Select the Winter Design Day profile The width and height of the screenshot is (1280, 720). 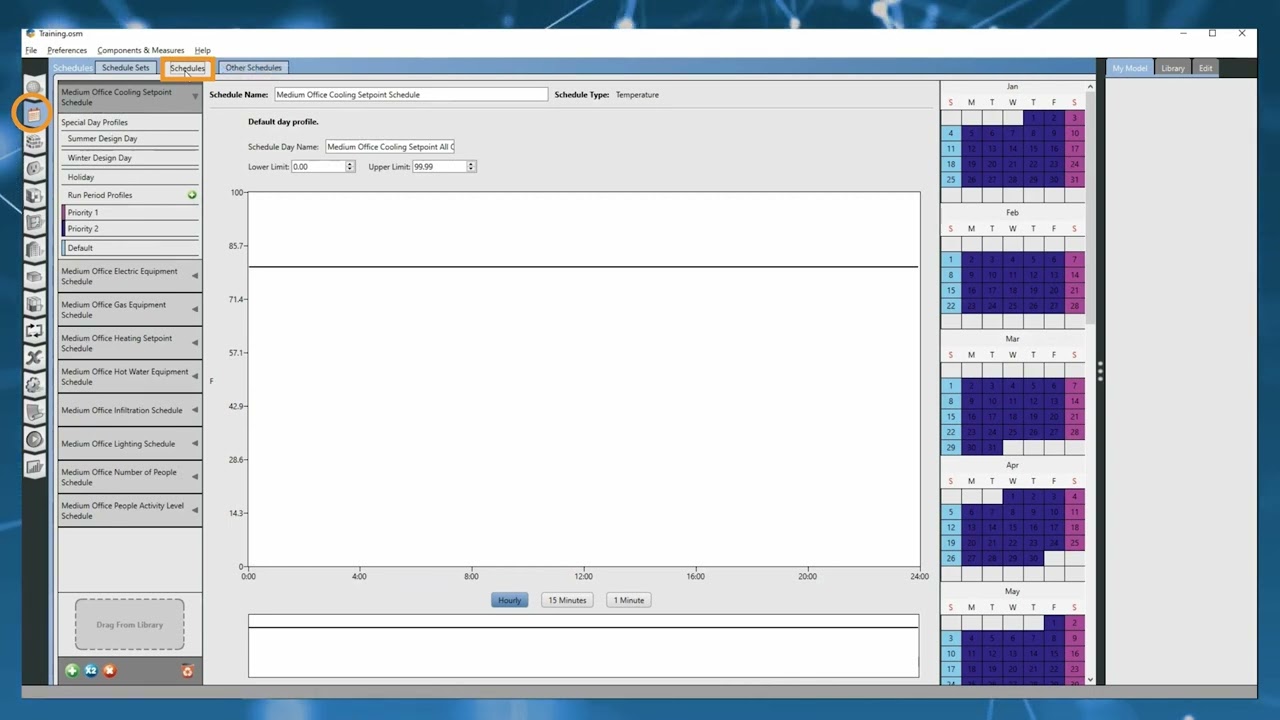coord(130,158)
